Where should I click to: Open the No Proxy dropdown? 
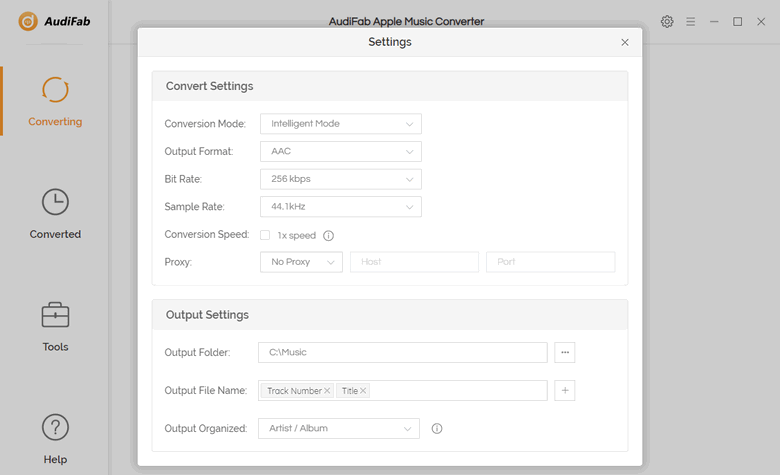tap(301, 262)
